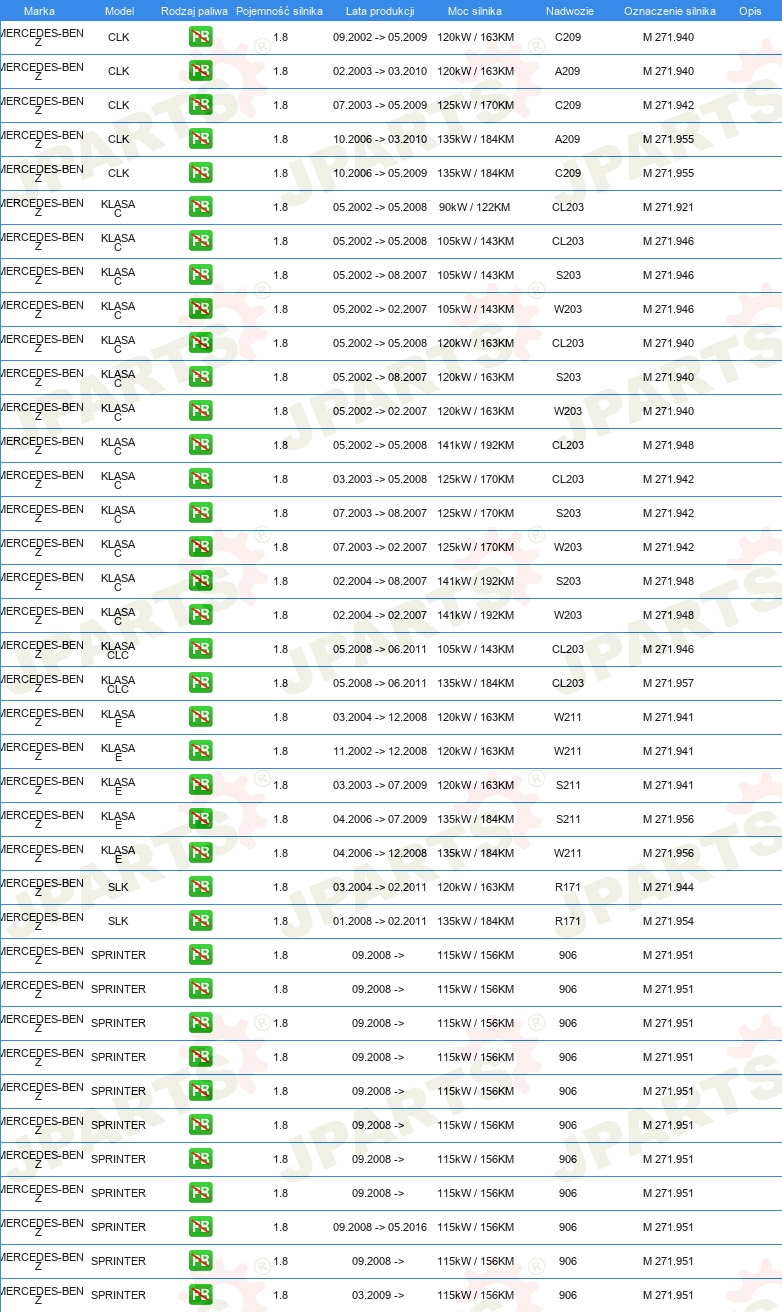Click M 271.951 cell in 03.2009 row
Screen dimensions: 782x1312
[668, 1296]
